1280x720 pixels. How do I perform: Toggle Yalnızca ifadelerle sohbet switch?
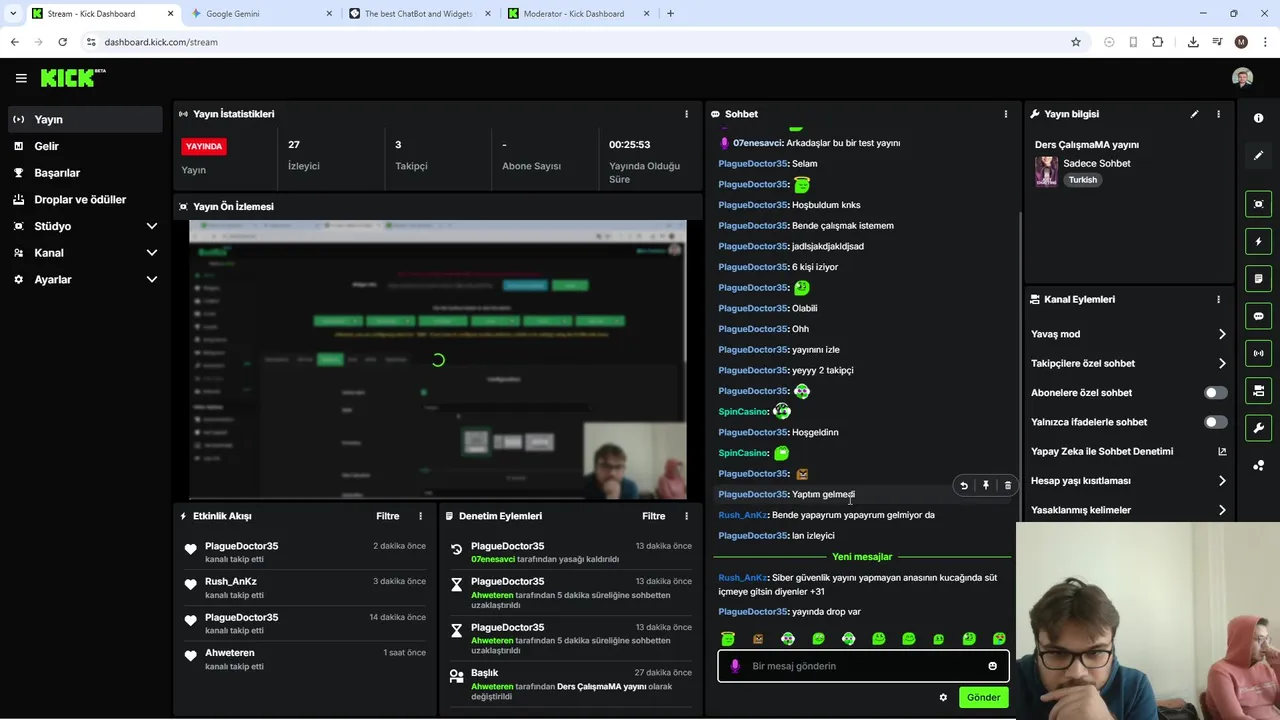coord(1215,422)
